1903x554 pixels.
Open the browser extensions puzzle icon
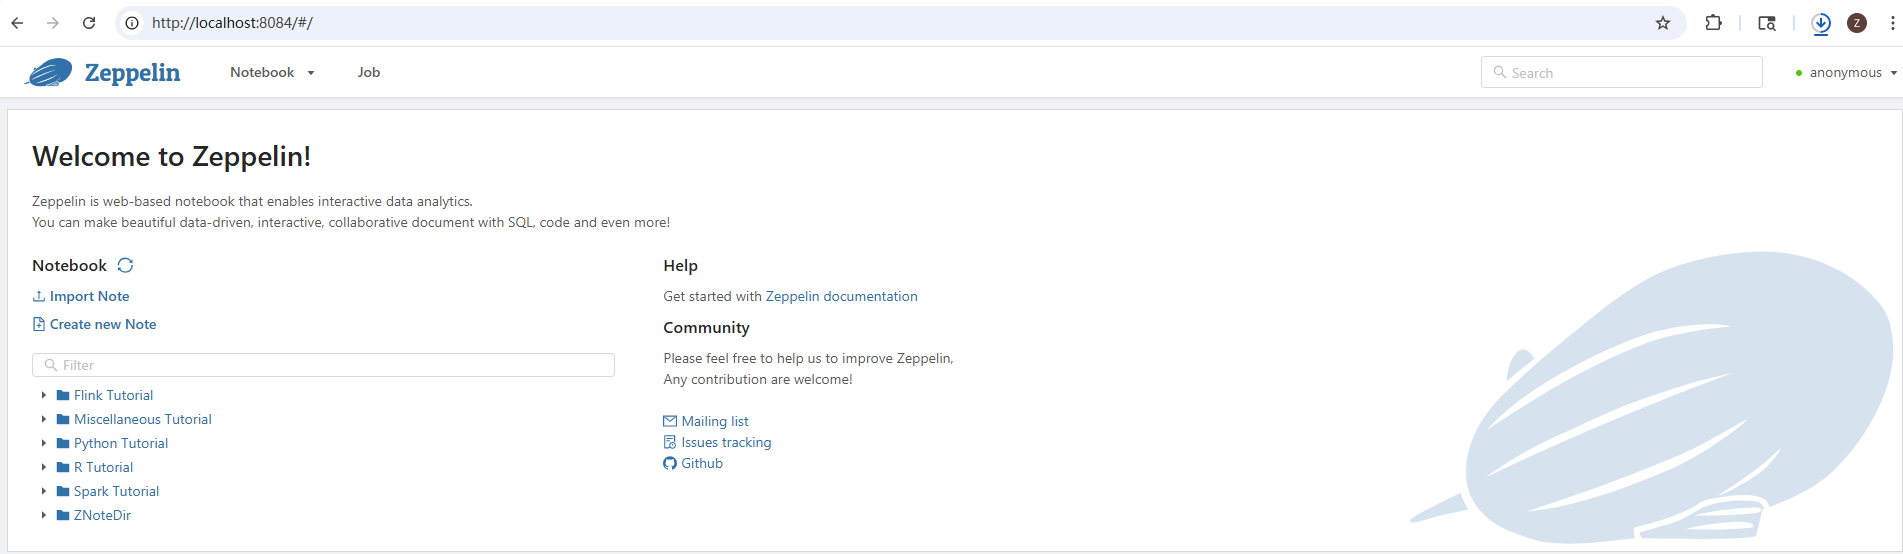(x=1713, y=23)
